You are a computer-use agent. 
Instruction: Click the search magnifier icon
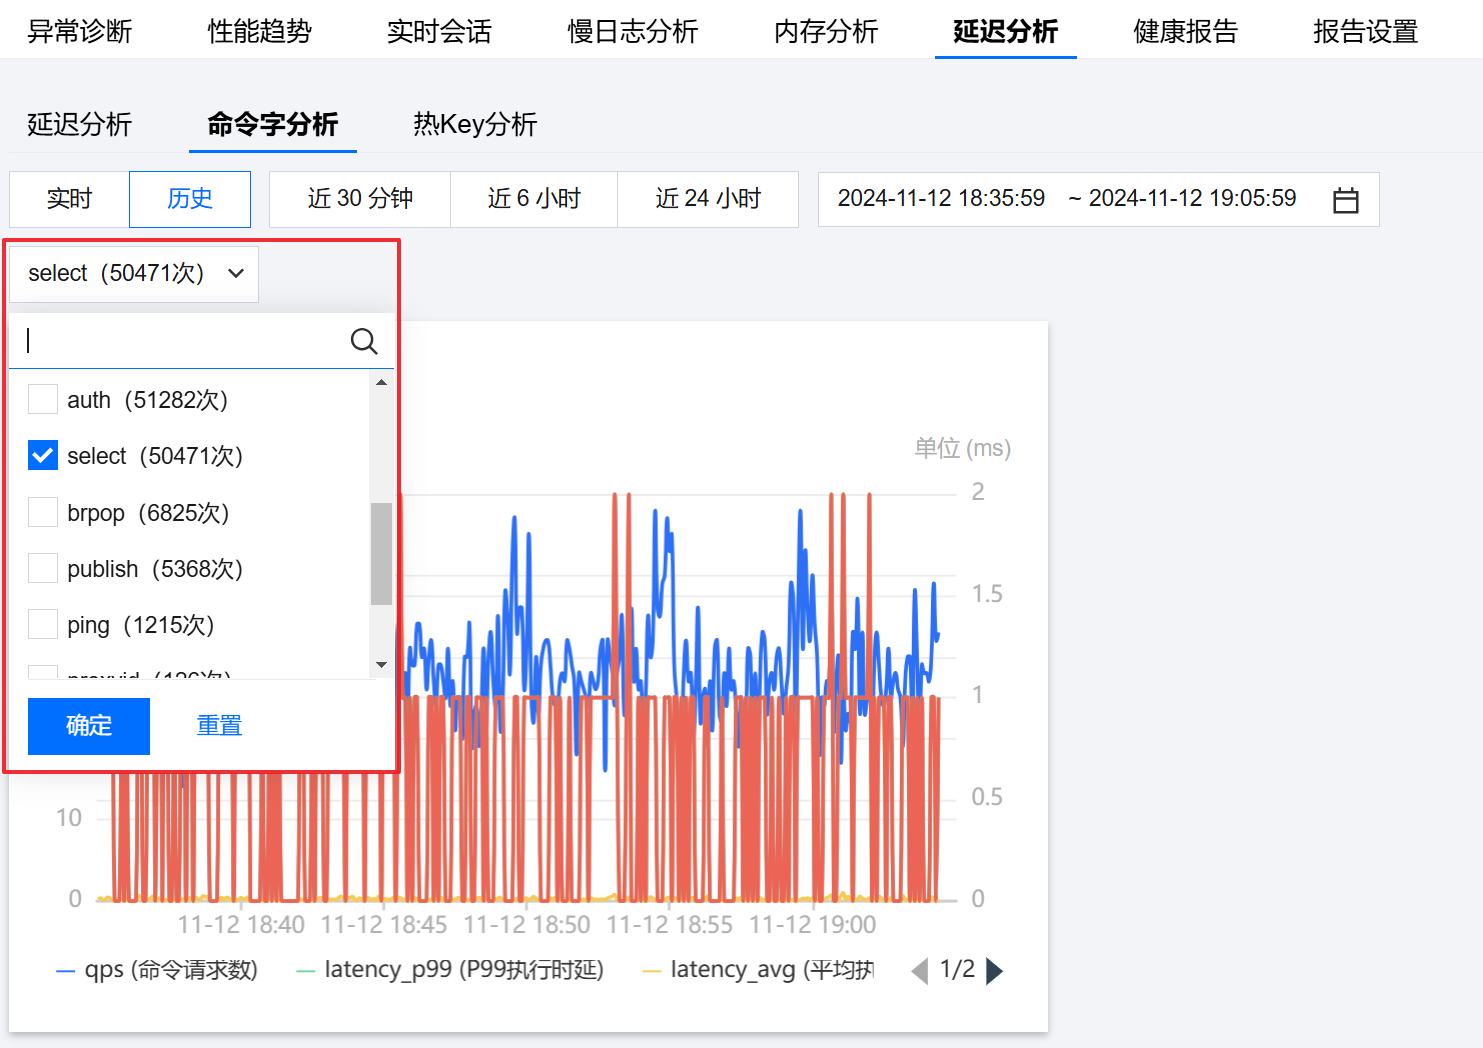tap(364, 342)
